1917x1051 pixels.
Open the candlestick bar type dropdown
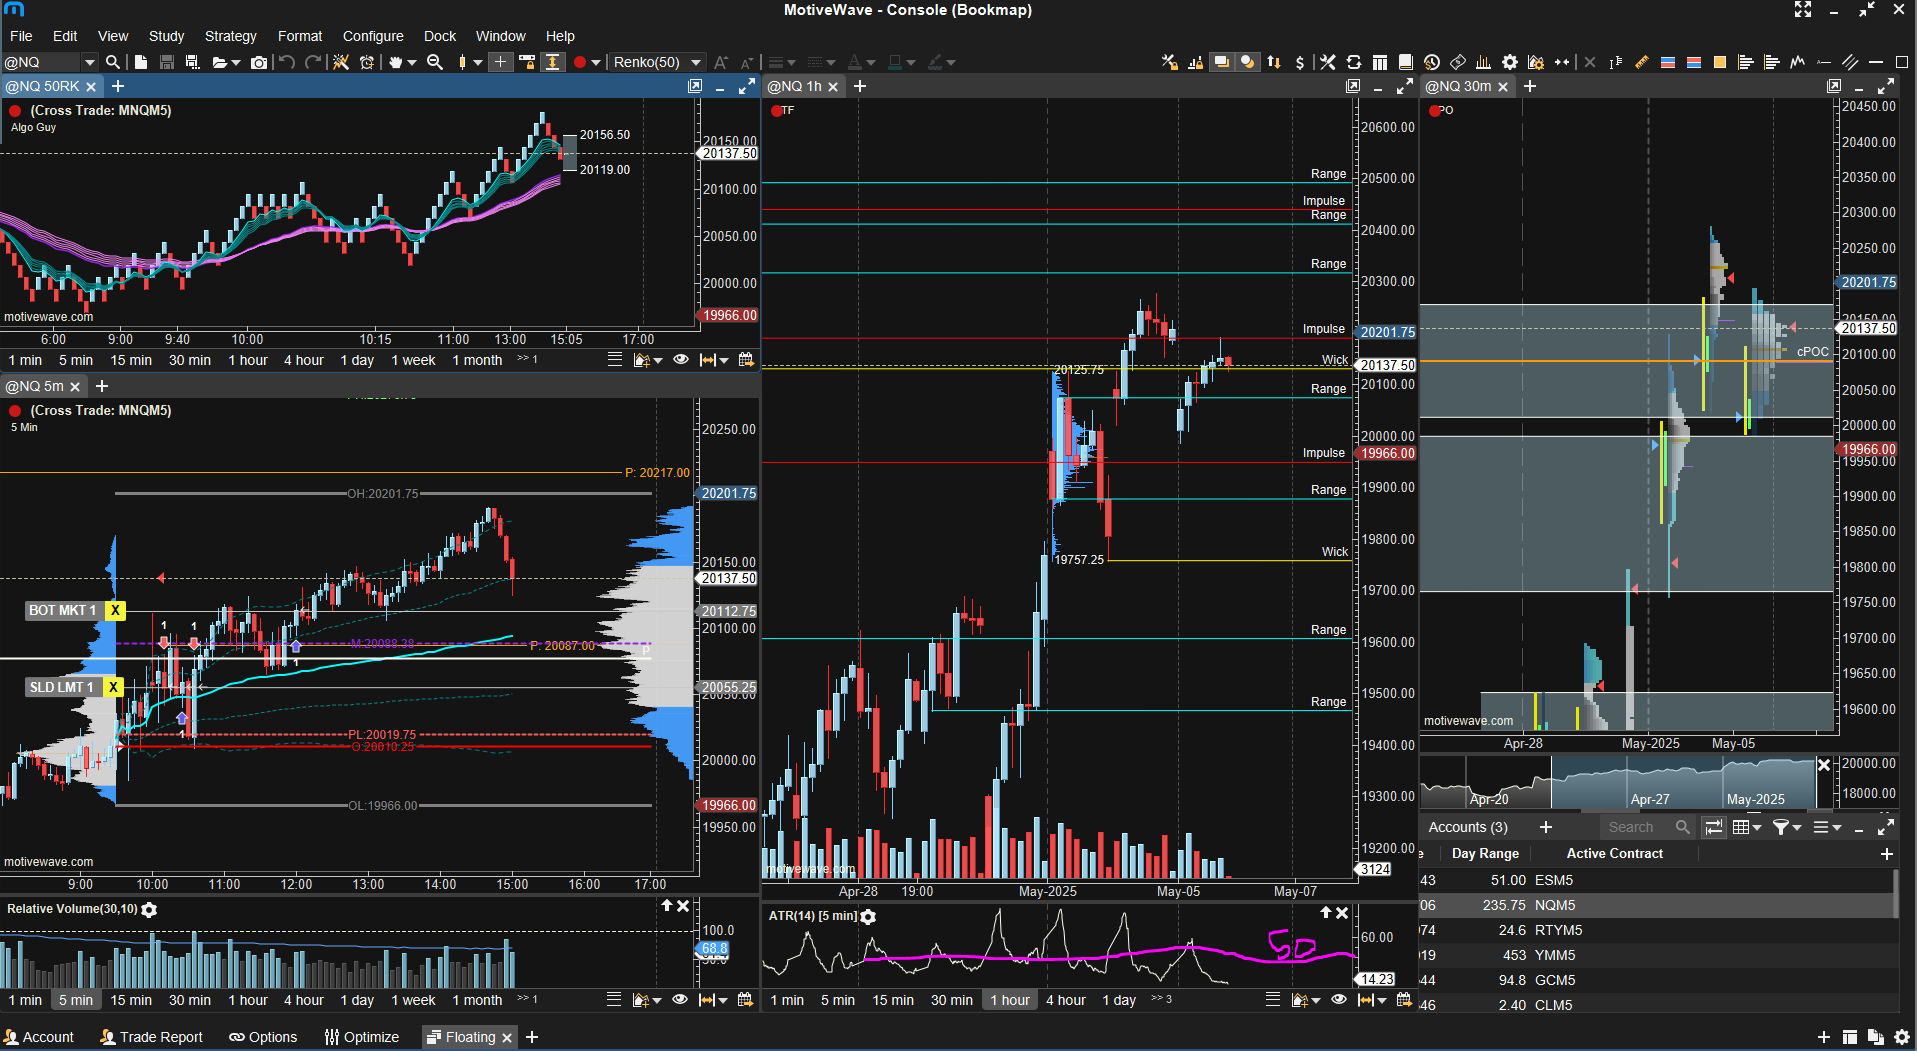coord(478,62)
